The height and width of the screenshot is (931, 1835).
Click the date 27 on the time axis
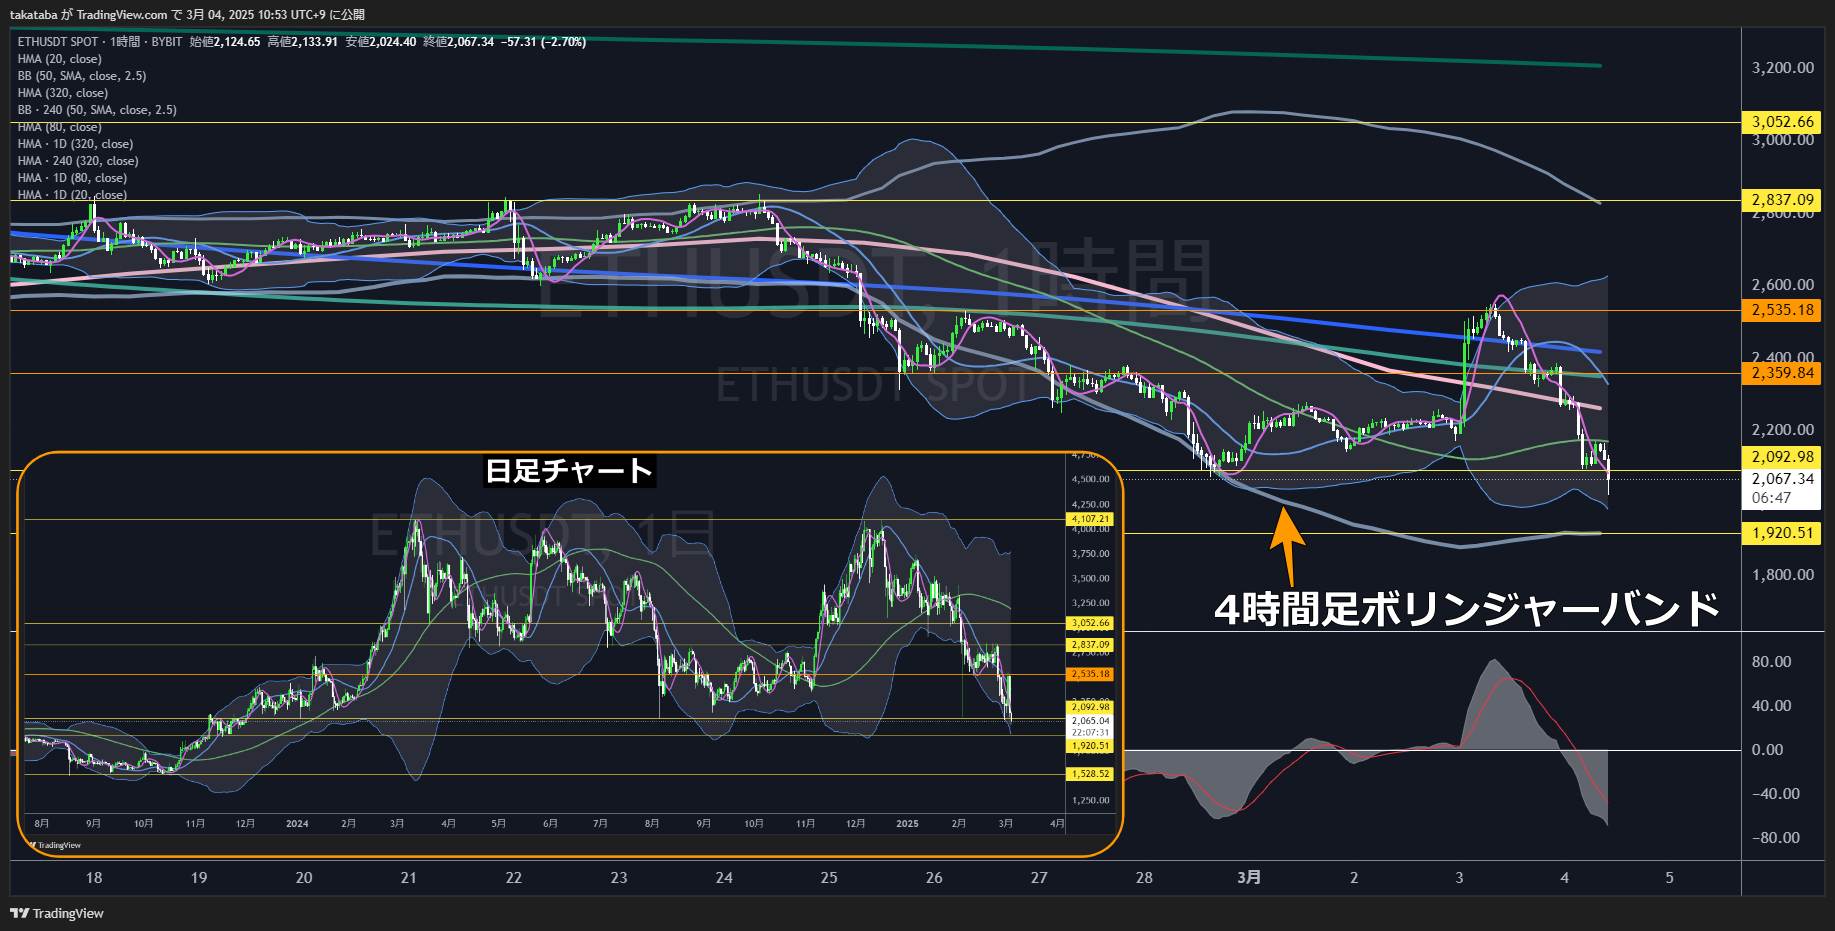1039,878
